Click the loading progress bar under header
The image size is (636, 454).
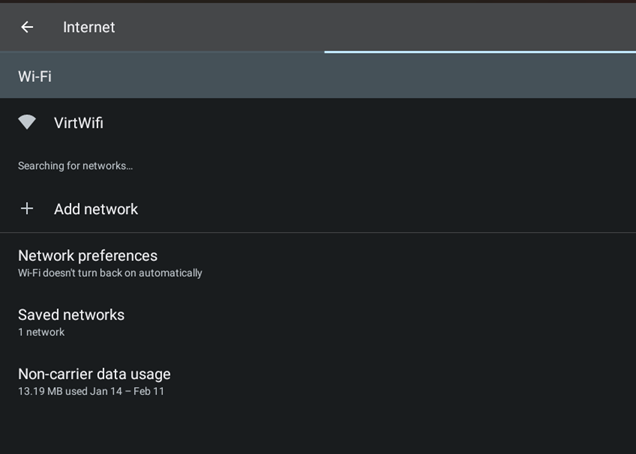click(480, 51)
